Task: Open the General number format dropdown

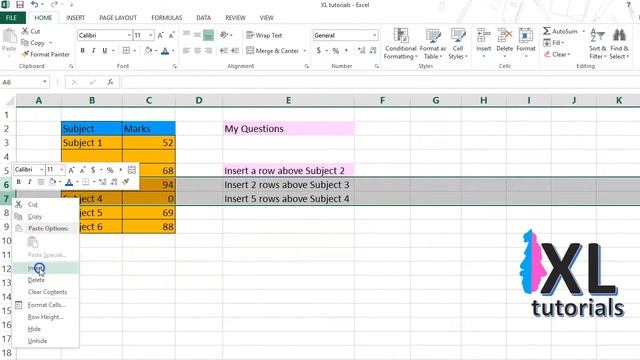Action: [x=374, y=36]
